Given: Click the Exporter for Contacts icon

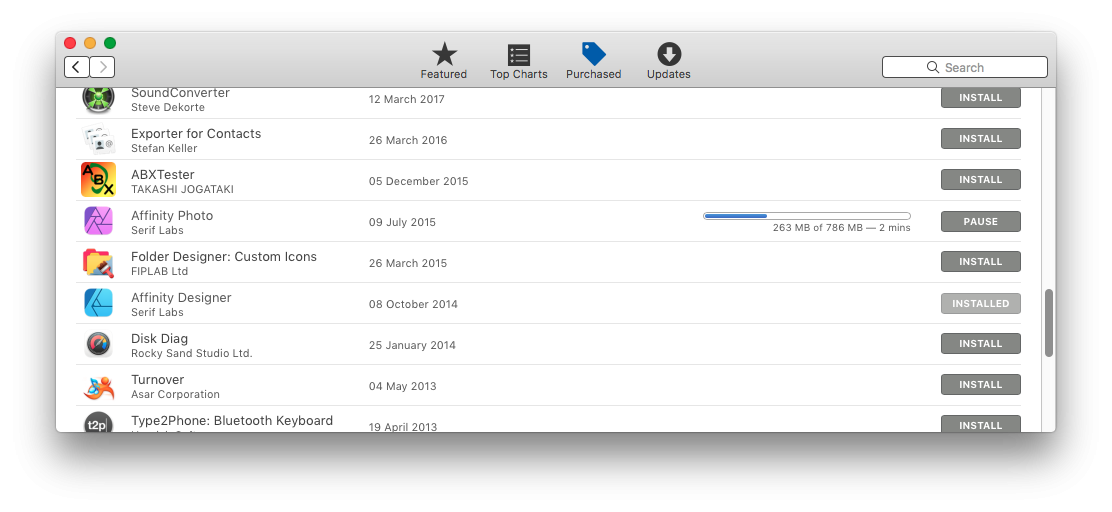Looking at the screenshot, I should pos(98,140).
